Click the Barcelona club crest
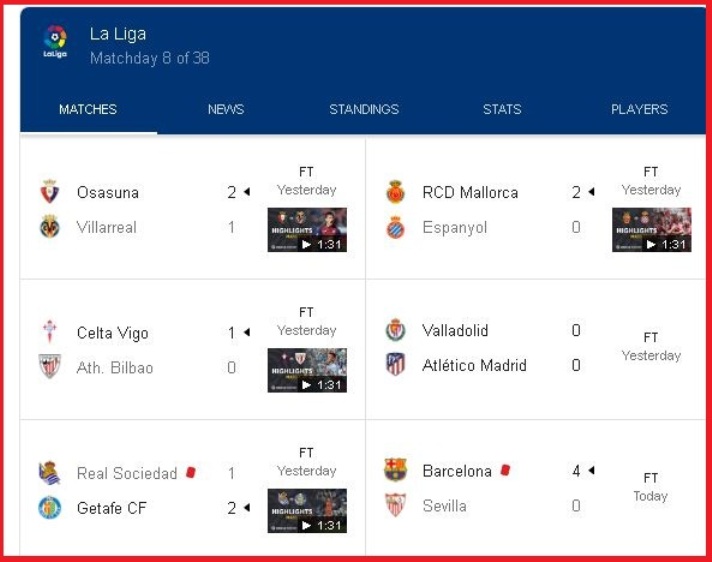This screenshot has height=562, width=712. (x=395, y=469)
